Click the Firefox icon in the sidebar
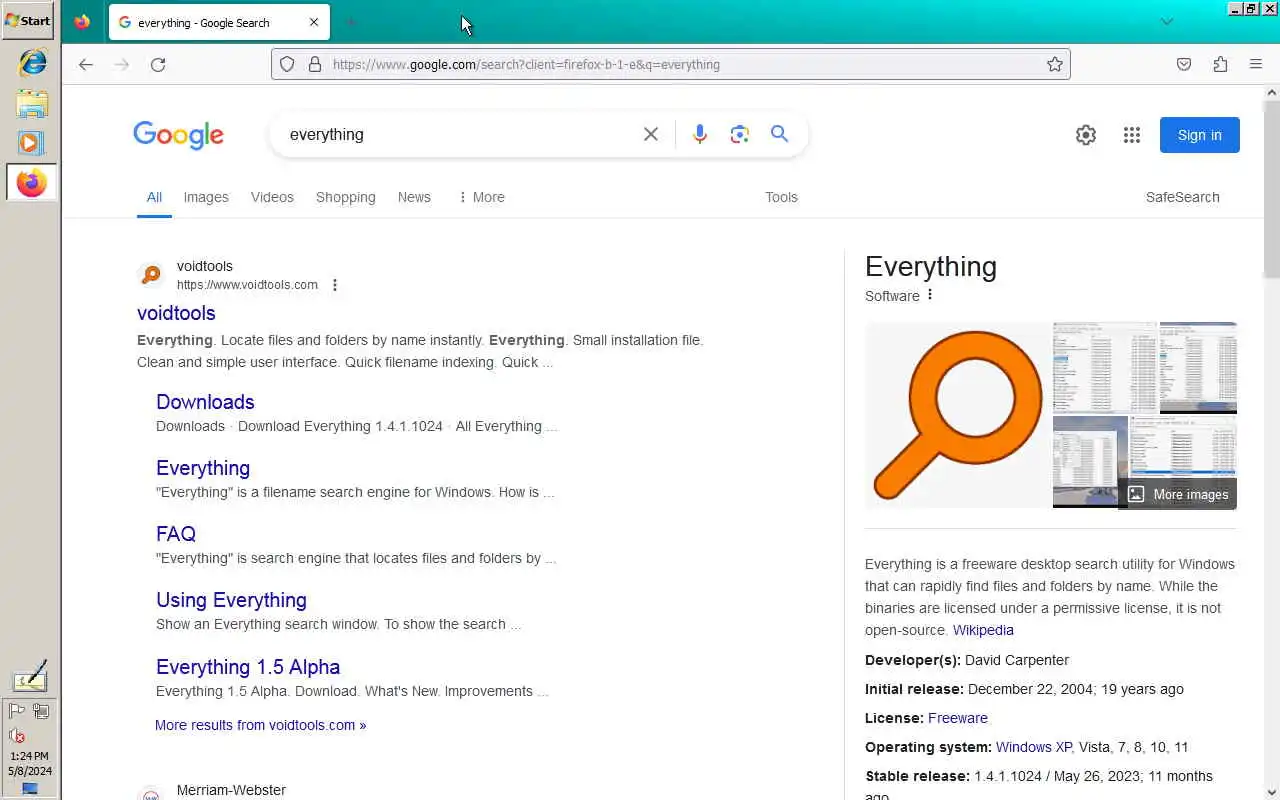The image size is (1280, 800). tap(31, 183)
